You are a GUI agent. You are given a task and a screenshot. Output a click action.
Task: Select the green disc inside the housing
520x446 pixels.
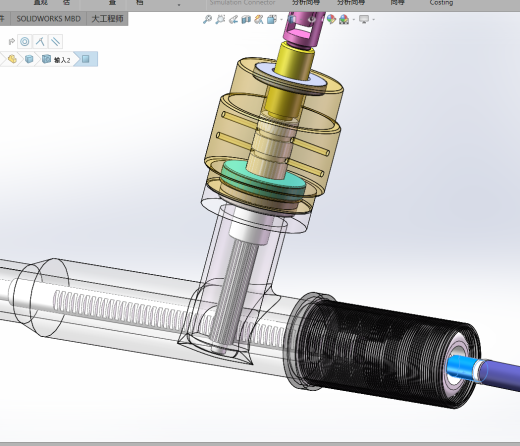pyautogui.click(x=263, y=182)
